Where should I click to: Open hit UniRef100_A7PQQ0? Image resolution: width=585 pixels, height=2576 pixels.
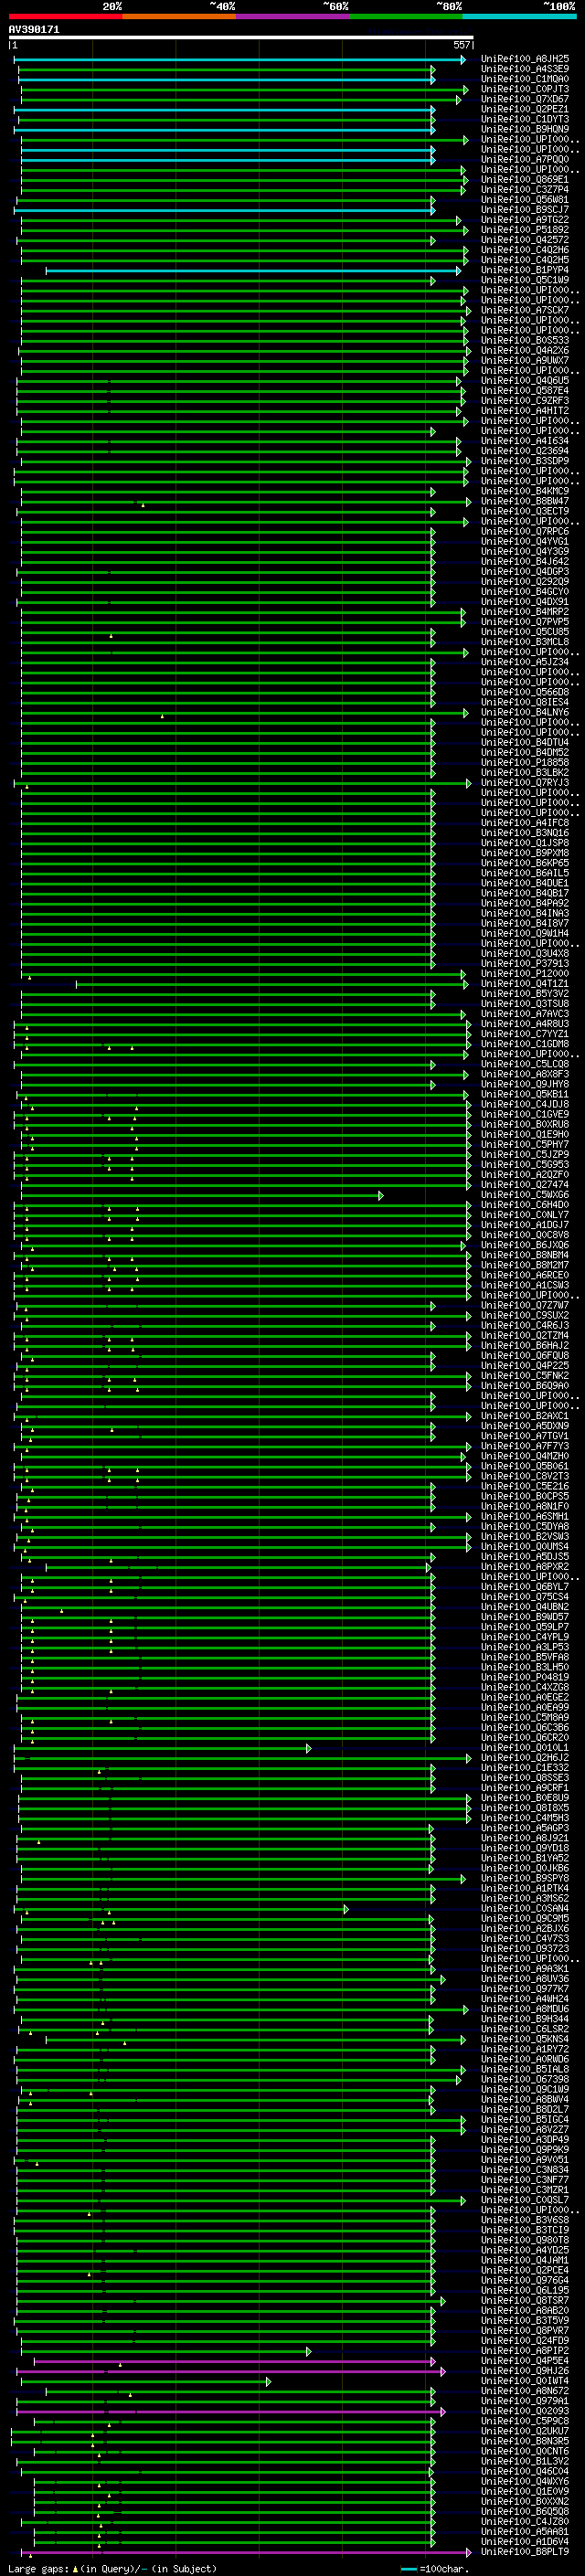click(x=525, y=160)
